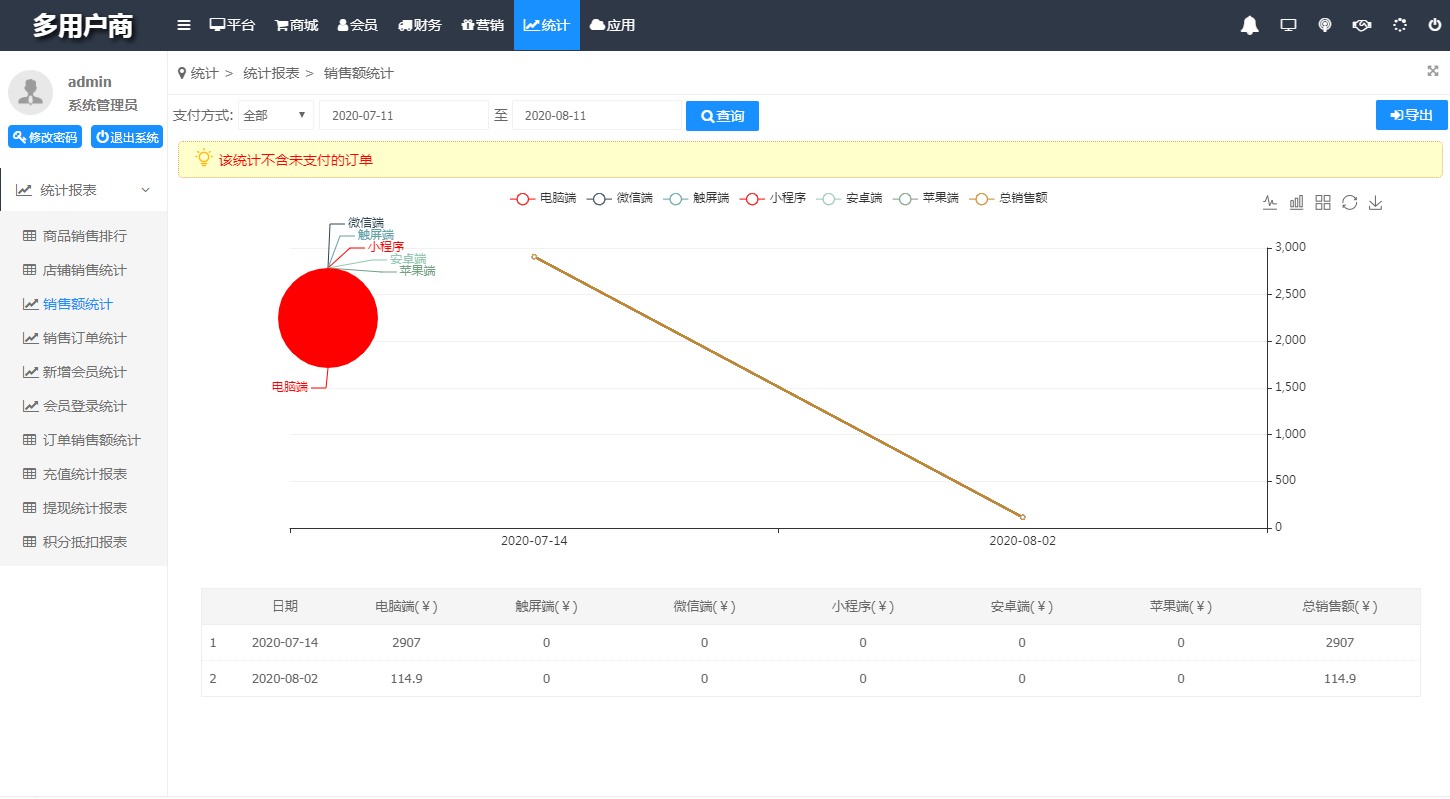Viewport: 1450px width, 799px height.
Task: Restore chart with refresh icon
Action: (x=1349, y=202)
